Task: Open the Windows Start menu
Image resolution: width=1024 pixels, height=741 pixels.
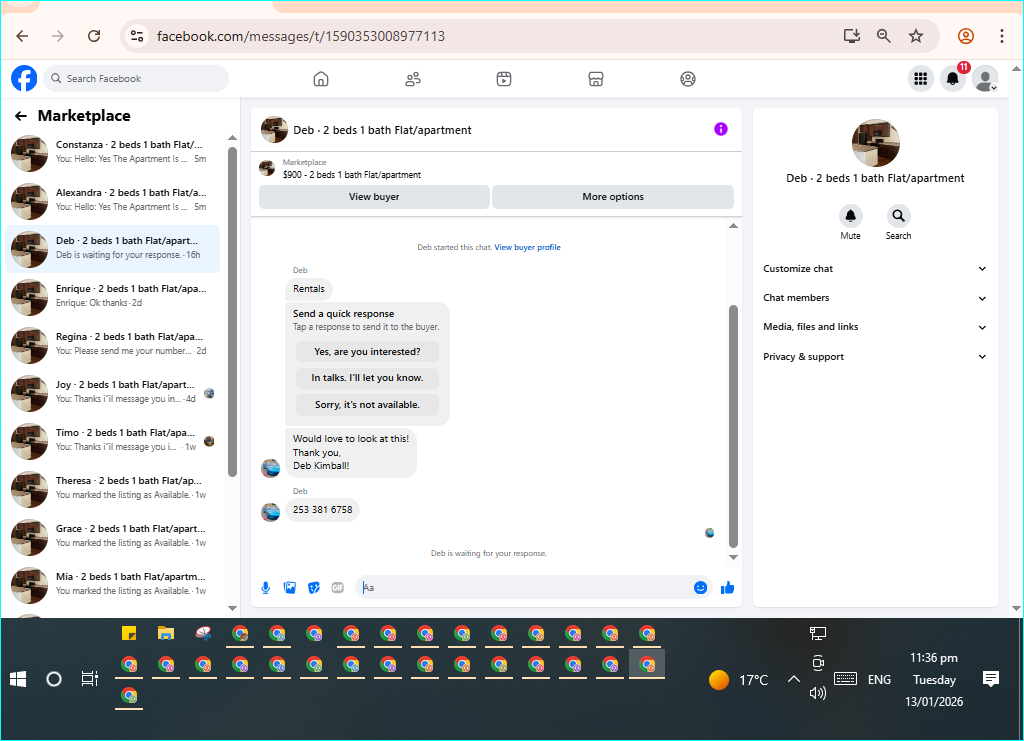Action: pos(18,680)
